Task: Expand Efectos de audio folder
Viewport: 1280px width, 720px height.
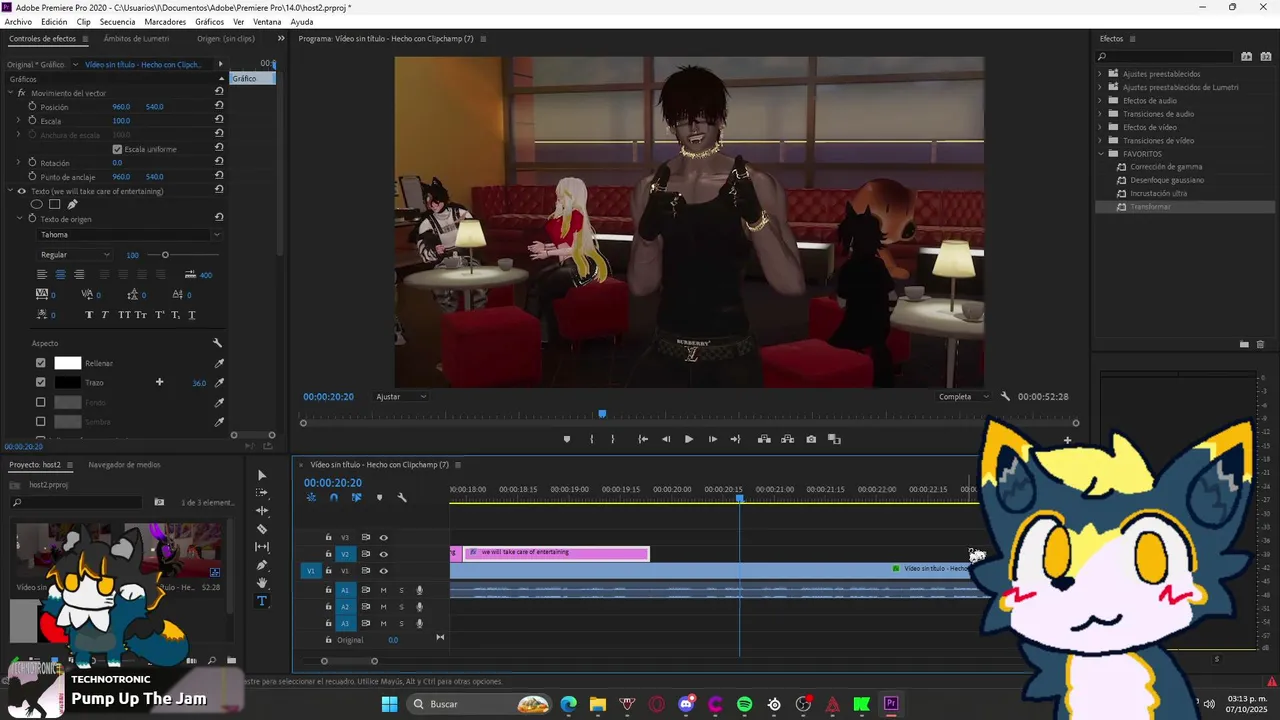Action: coord(1100,101)
